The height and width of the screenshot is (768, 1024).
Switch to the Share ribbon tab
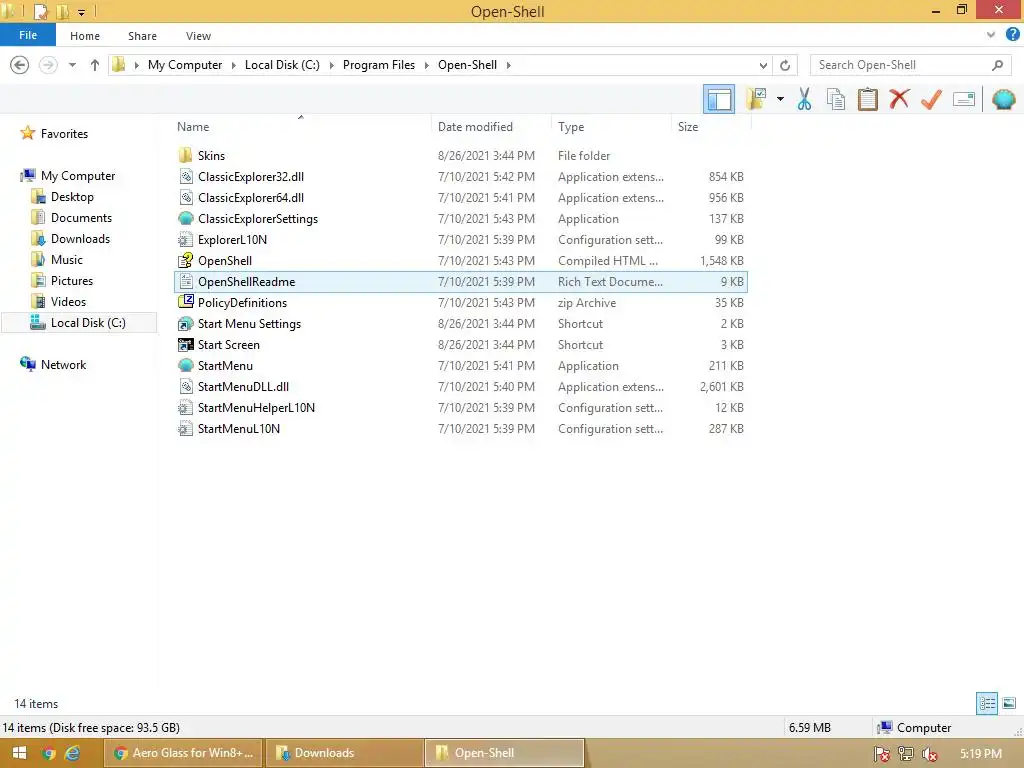[x=142, y=36]
